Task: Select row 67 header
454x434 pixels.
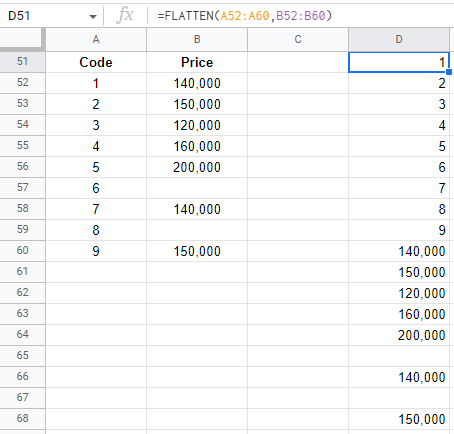Action: tap(22, 398)
